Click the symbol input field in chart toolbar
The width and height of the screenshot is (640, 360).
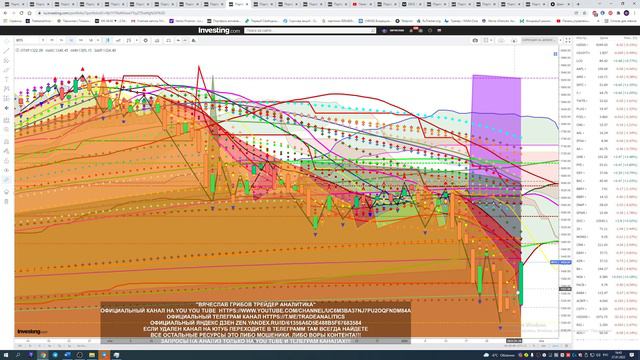pyautogui.click(x=28, y=40)
